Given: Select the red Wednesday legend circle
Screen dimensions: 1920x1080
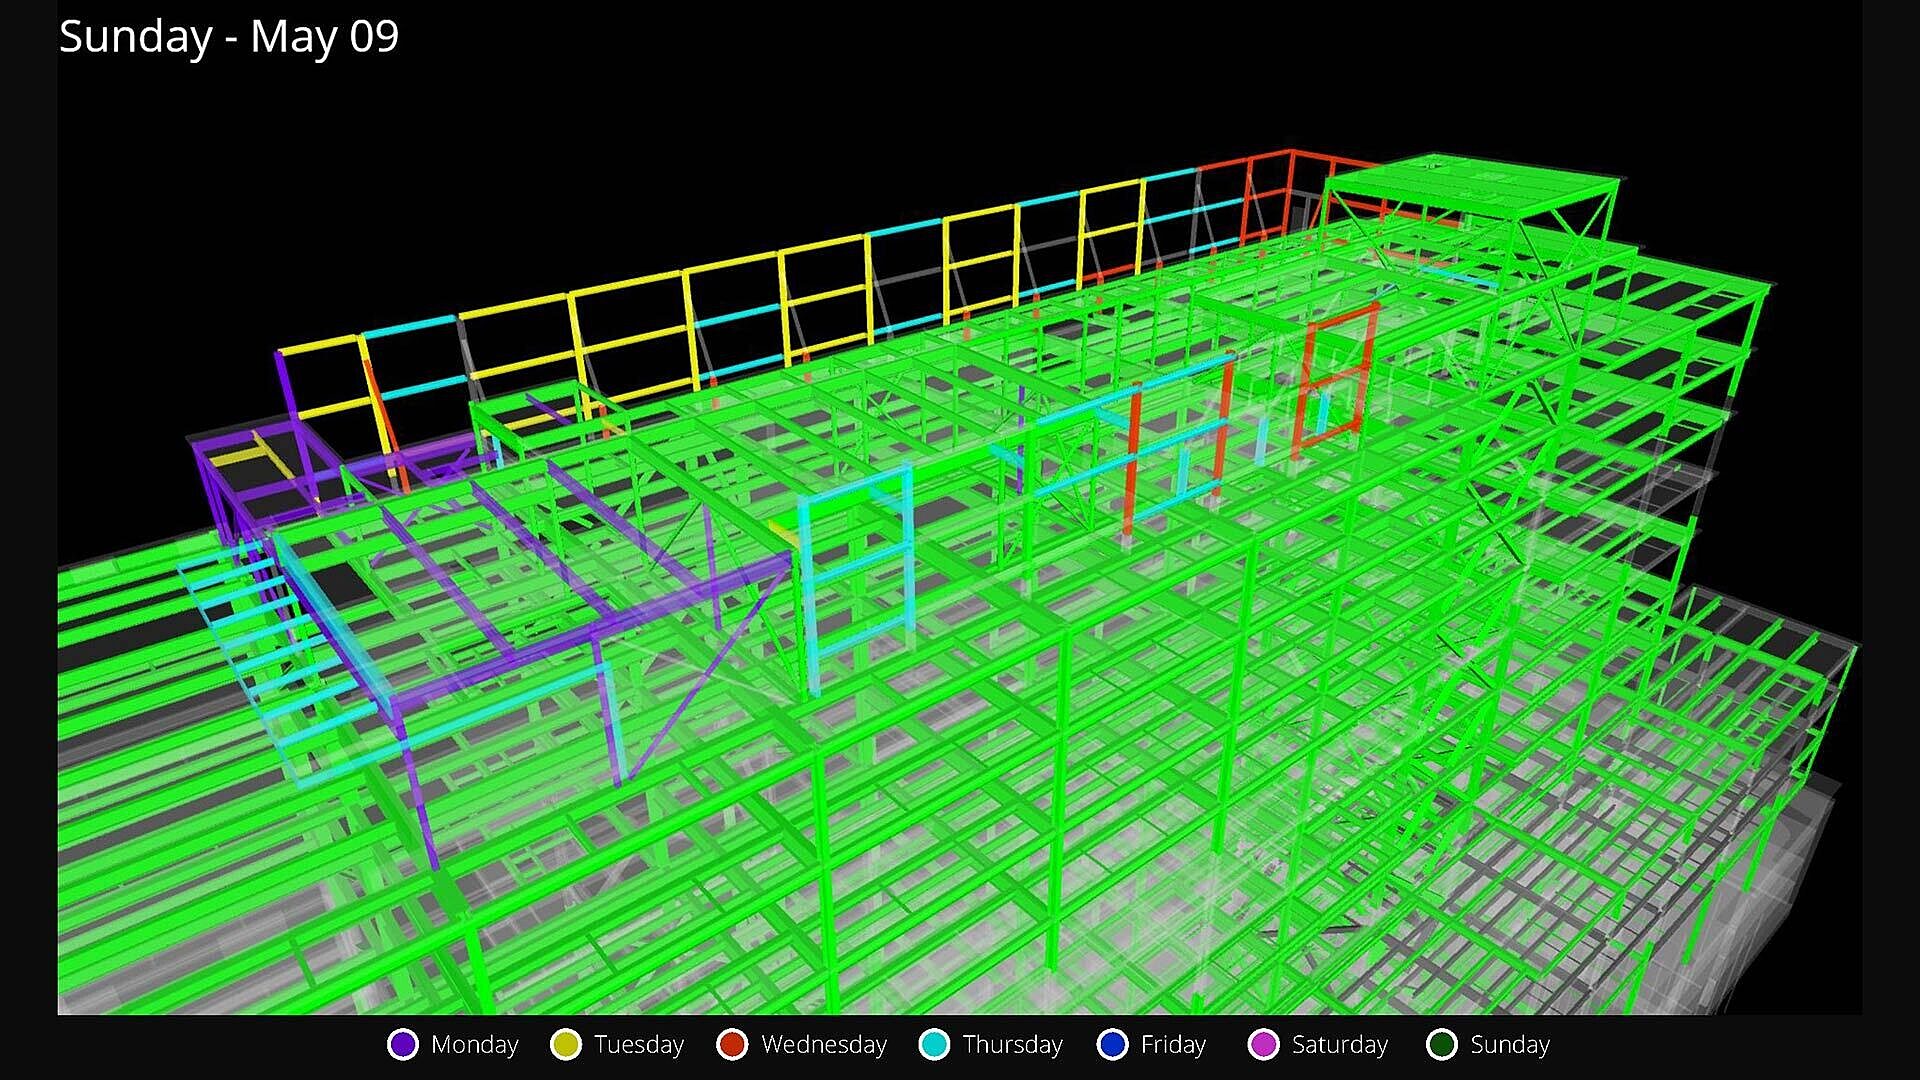Looking at the screenshot, I should 732,1045.
